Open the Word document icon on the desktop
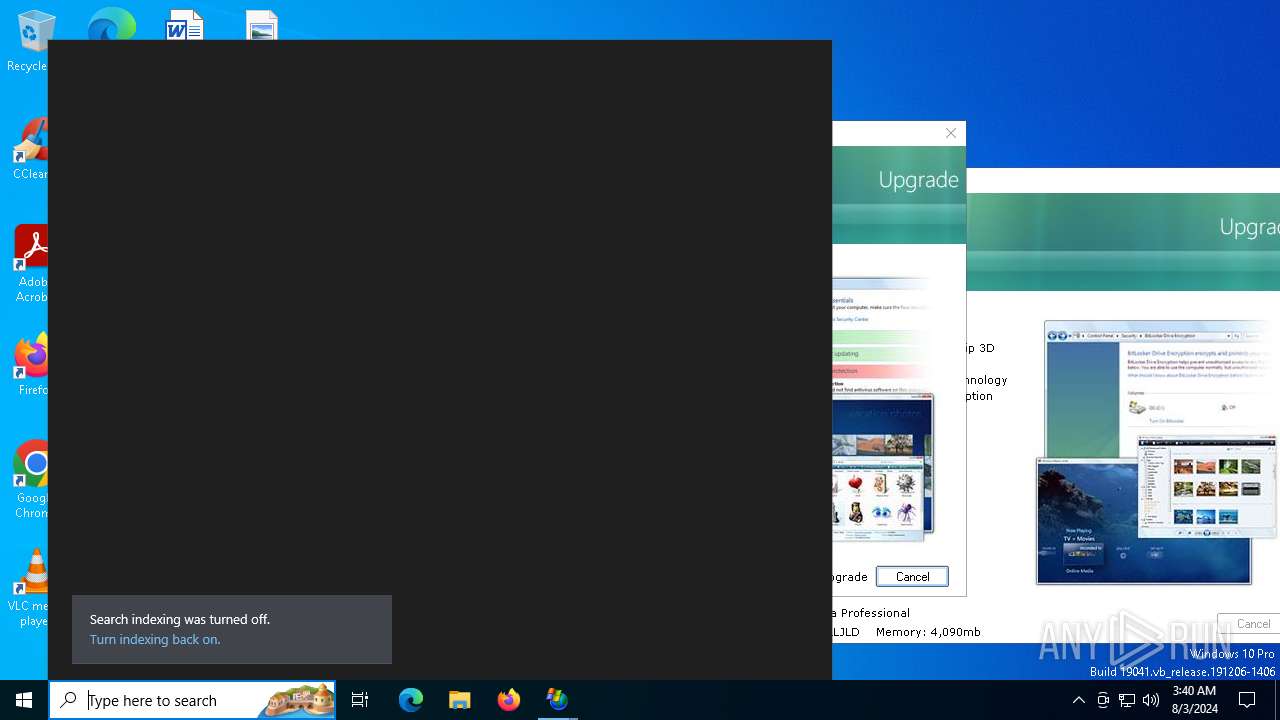Image resolution: width=1280 pixels, height=720 pixels. (x=185, y=25)
